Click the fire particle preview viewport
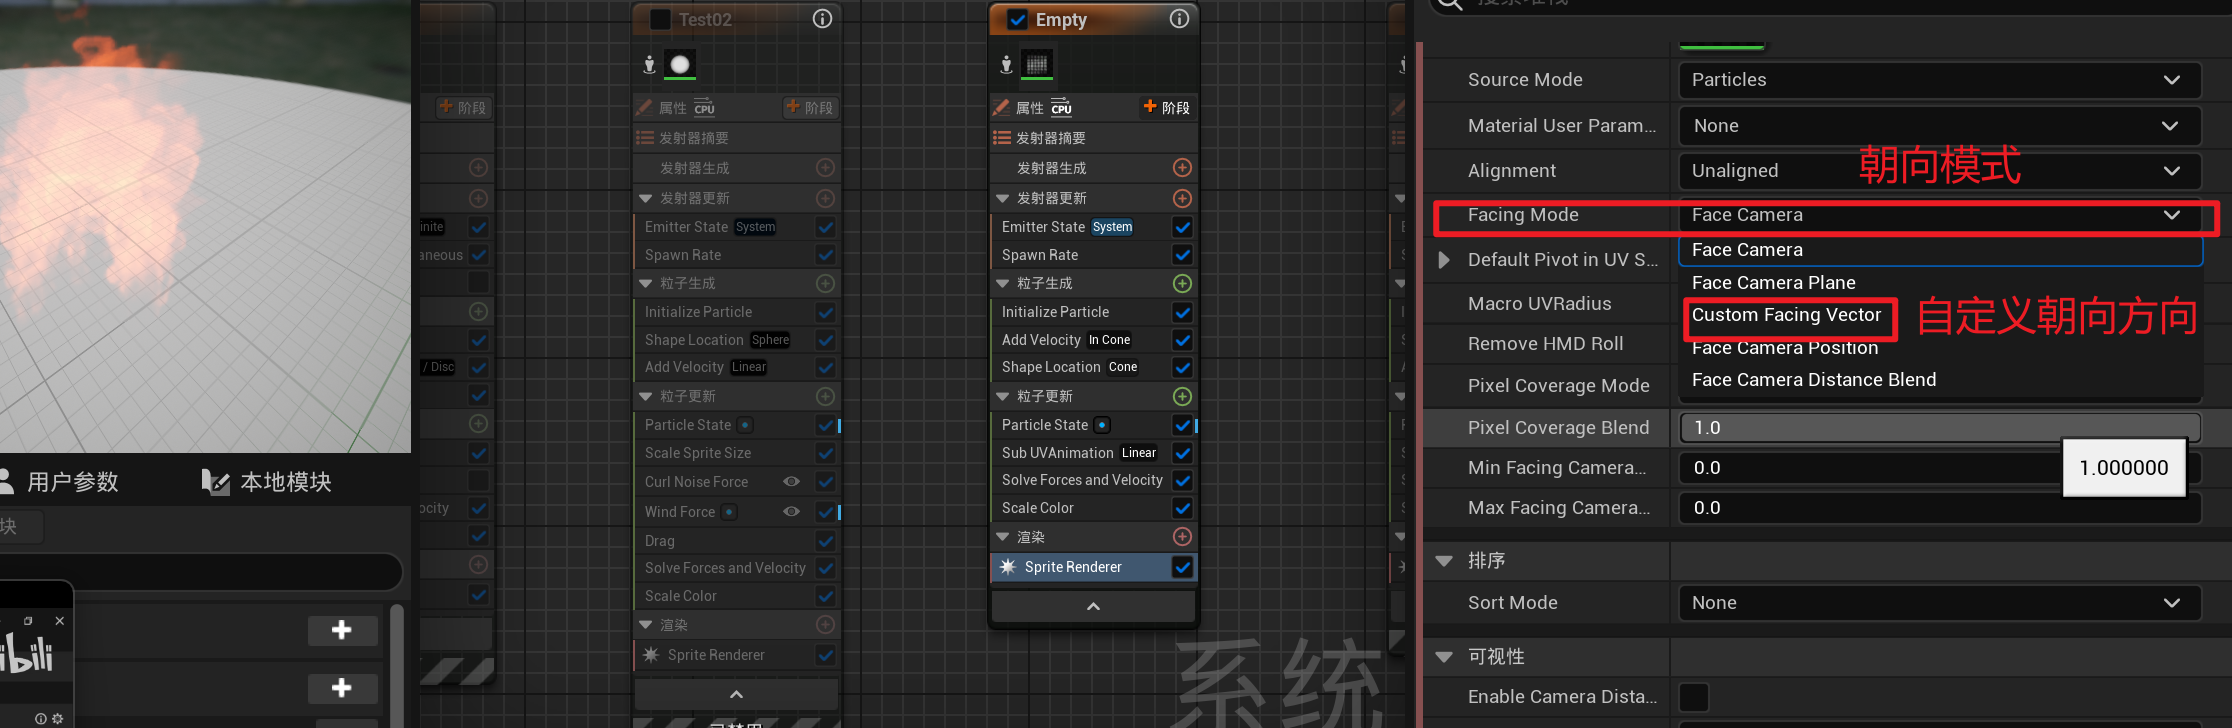The width and height of the screenshot is (2232, 728). tap(205, 226)
